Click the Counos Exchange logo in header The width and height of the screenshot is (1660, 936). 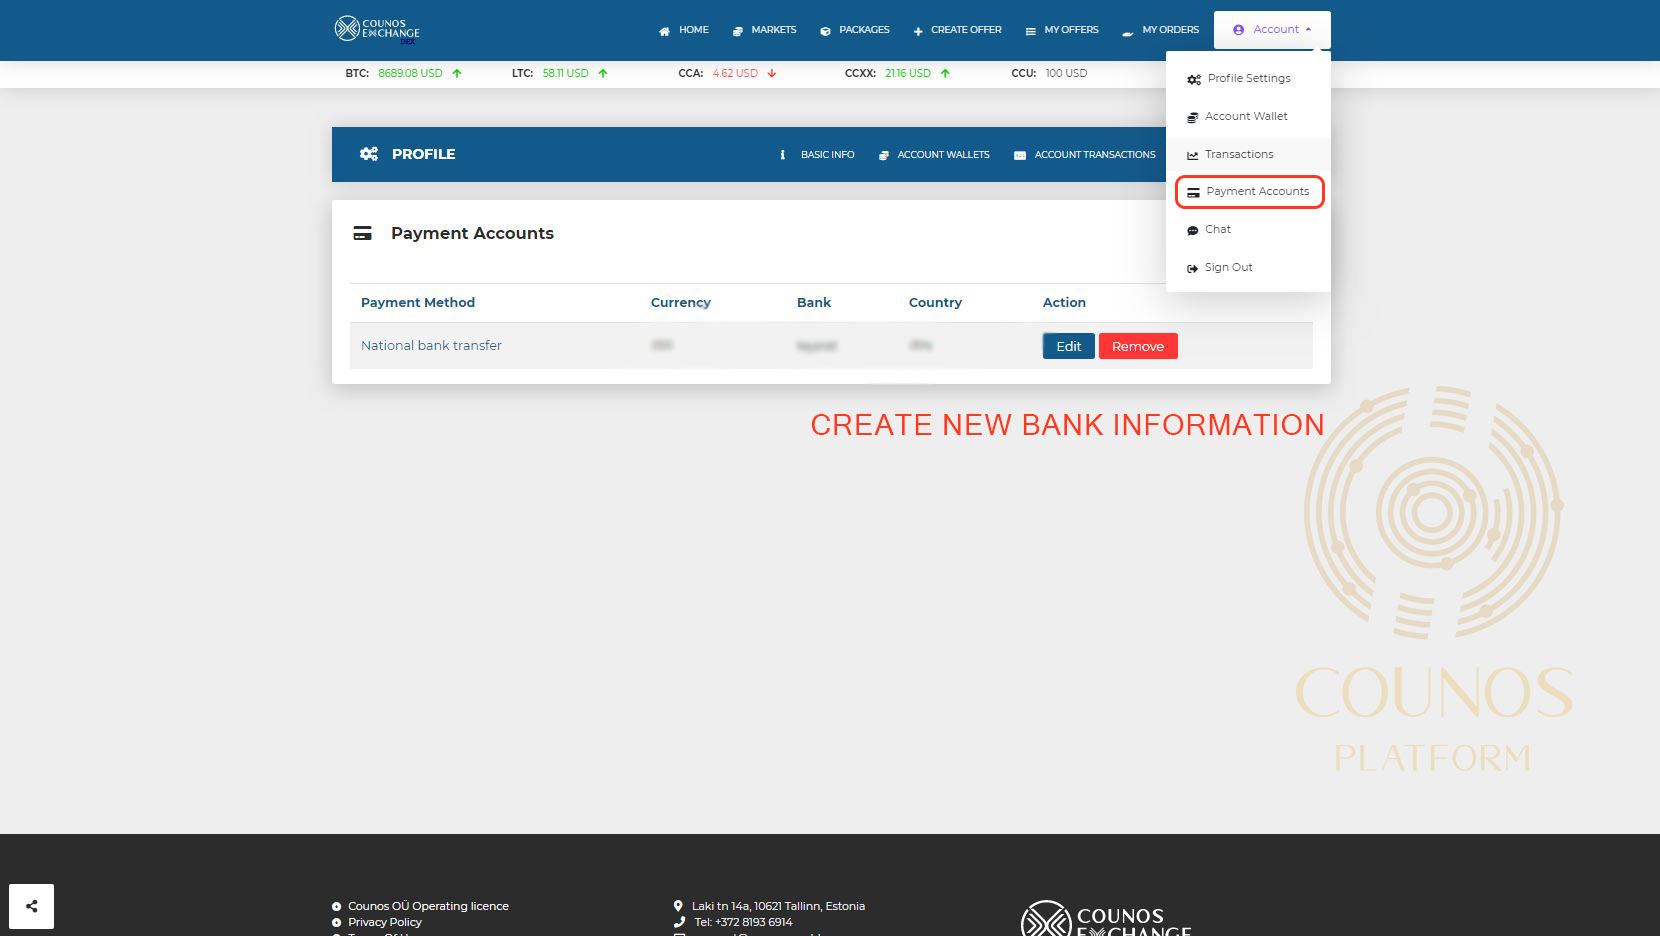(377, 30)
